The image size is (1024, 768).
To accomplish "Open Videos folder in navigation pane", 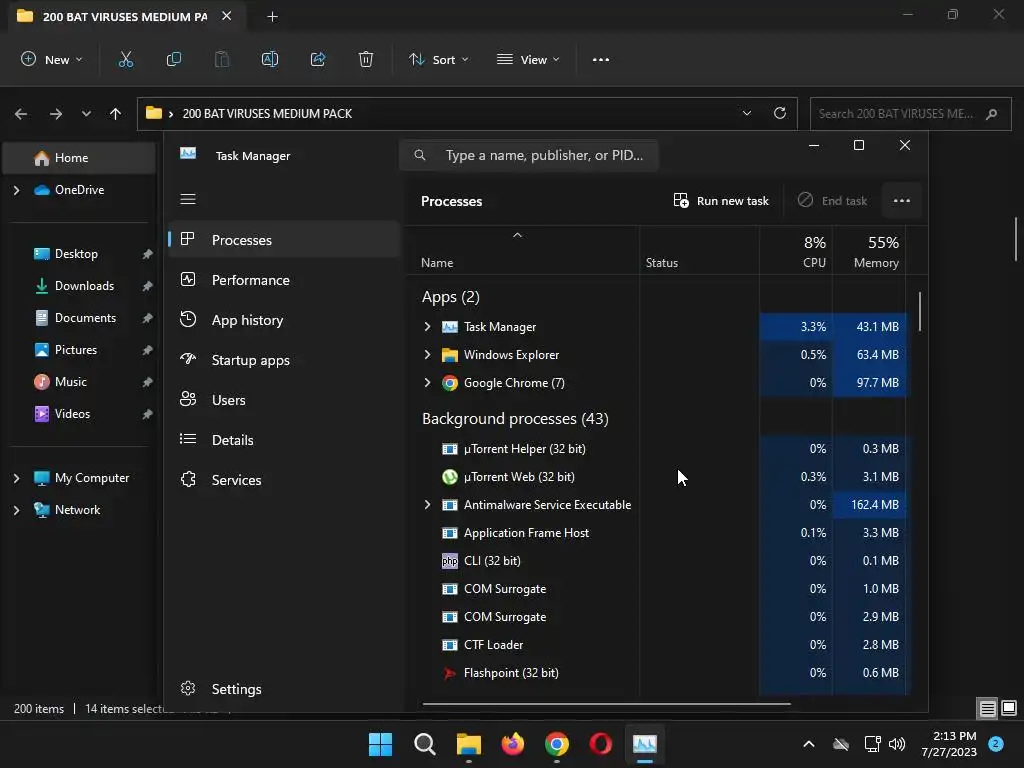I will tap(79, 414).
